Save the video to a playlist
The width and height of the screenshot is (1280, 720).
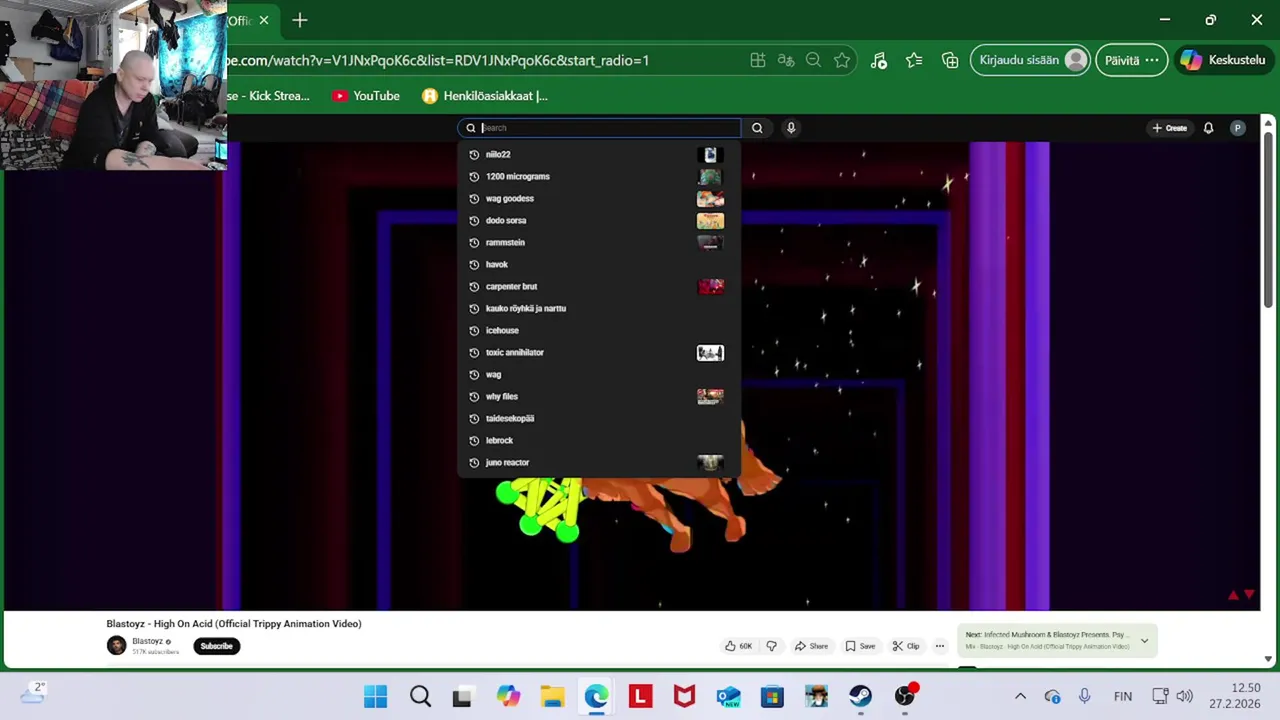860,646
